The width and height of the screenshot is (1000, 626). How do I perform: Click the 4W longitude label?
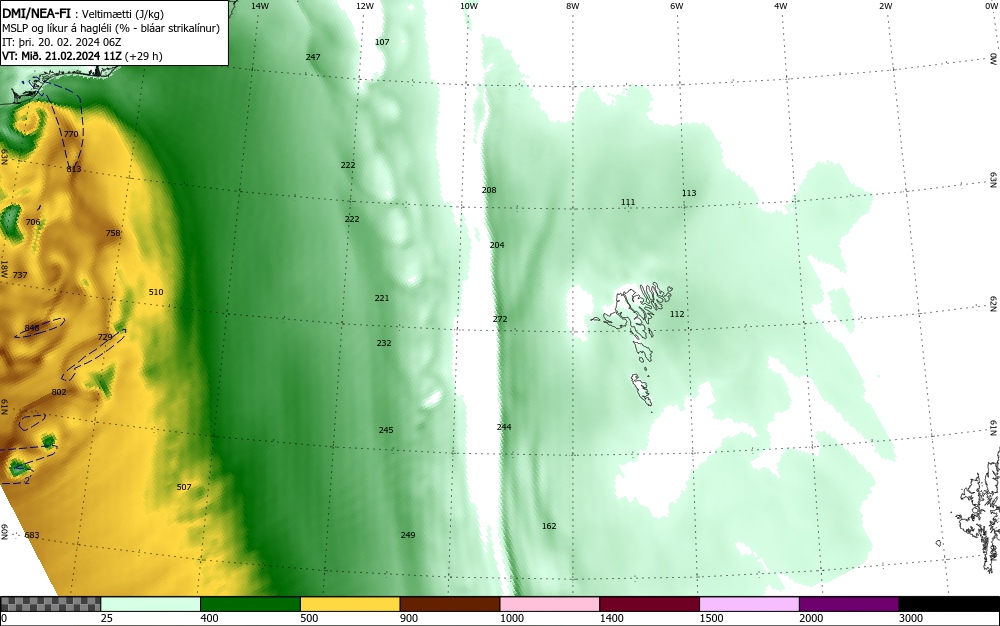[781, 6]
